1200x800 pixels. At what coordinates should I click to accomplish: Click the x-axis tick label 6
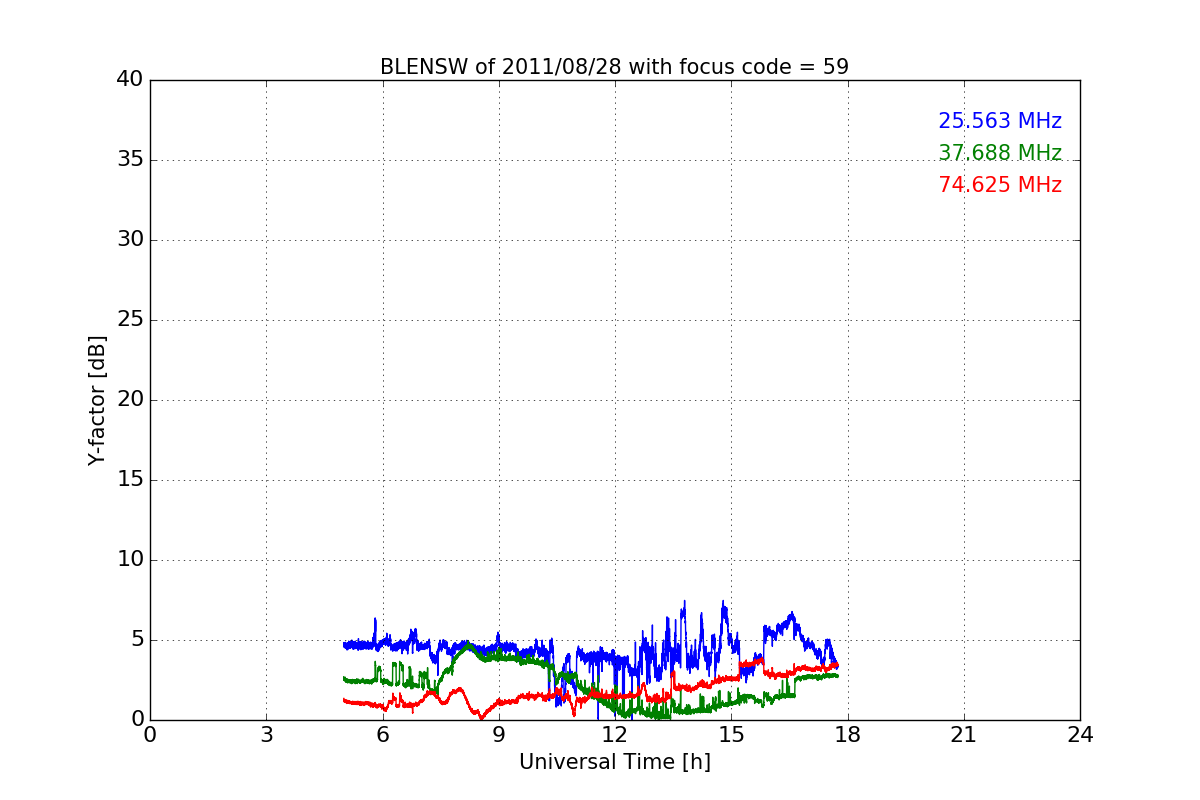382,735
